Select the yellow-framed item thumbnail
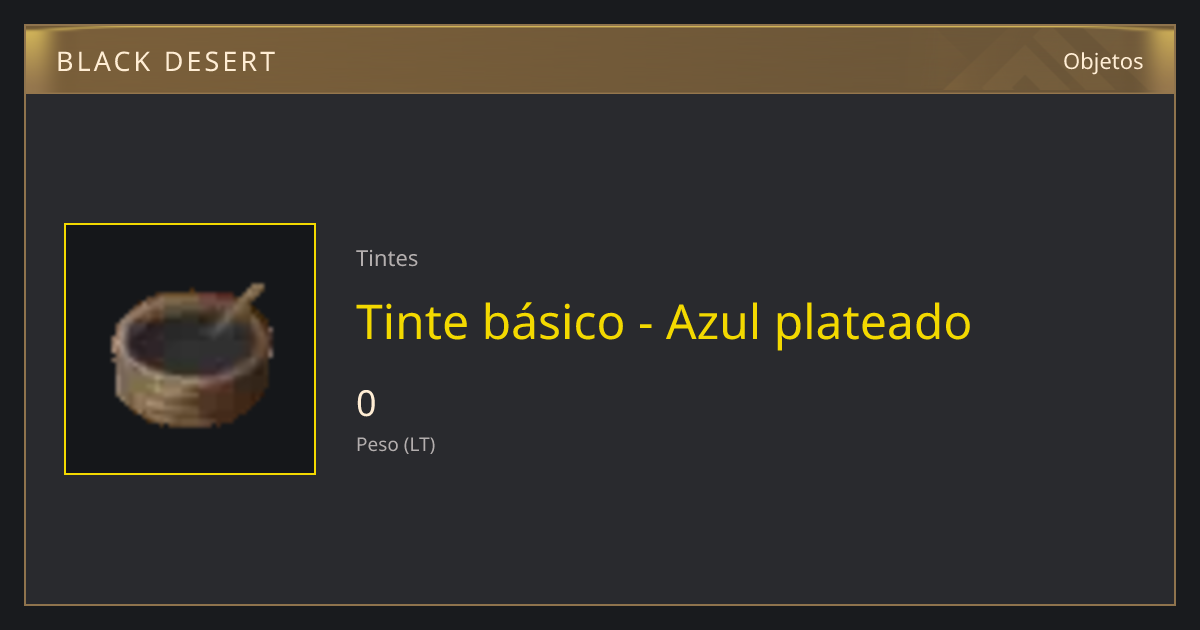 point(190,349)
